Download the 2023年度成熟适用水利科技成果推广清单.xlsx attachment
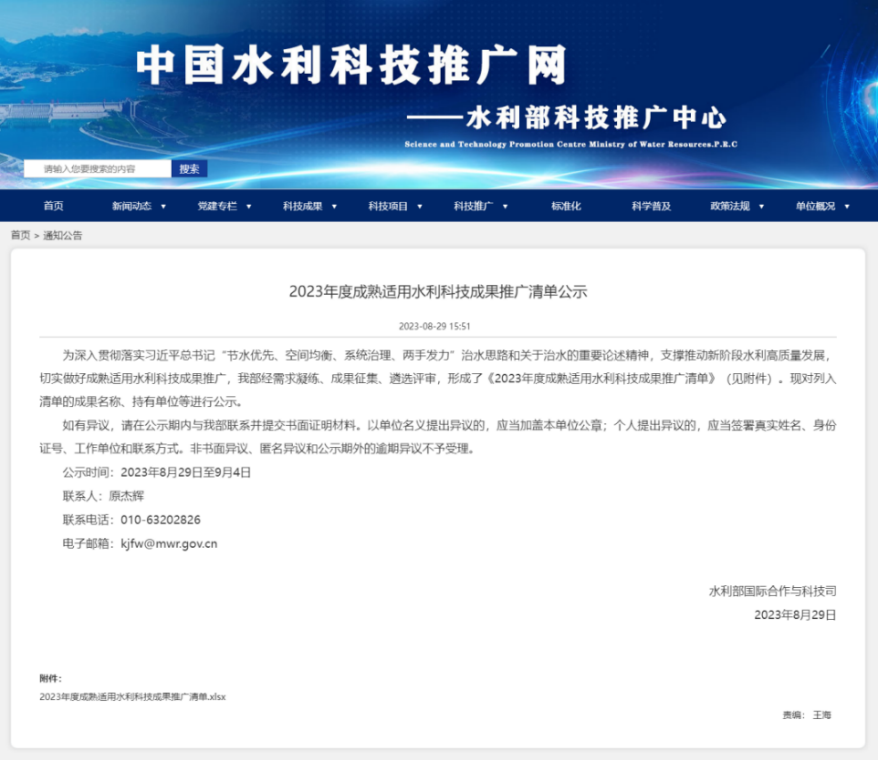This screenshot has height=760, width=878. pos(133,697)
